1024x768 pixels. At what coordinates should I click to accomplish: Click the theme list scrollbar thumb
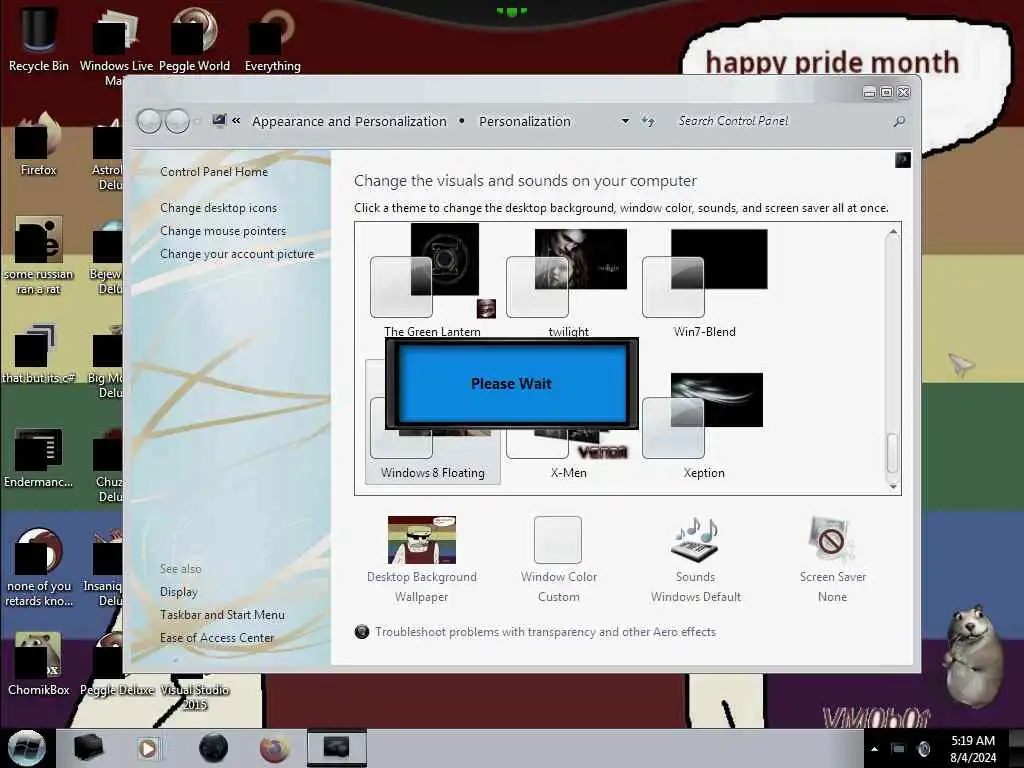[893, 453]
